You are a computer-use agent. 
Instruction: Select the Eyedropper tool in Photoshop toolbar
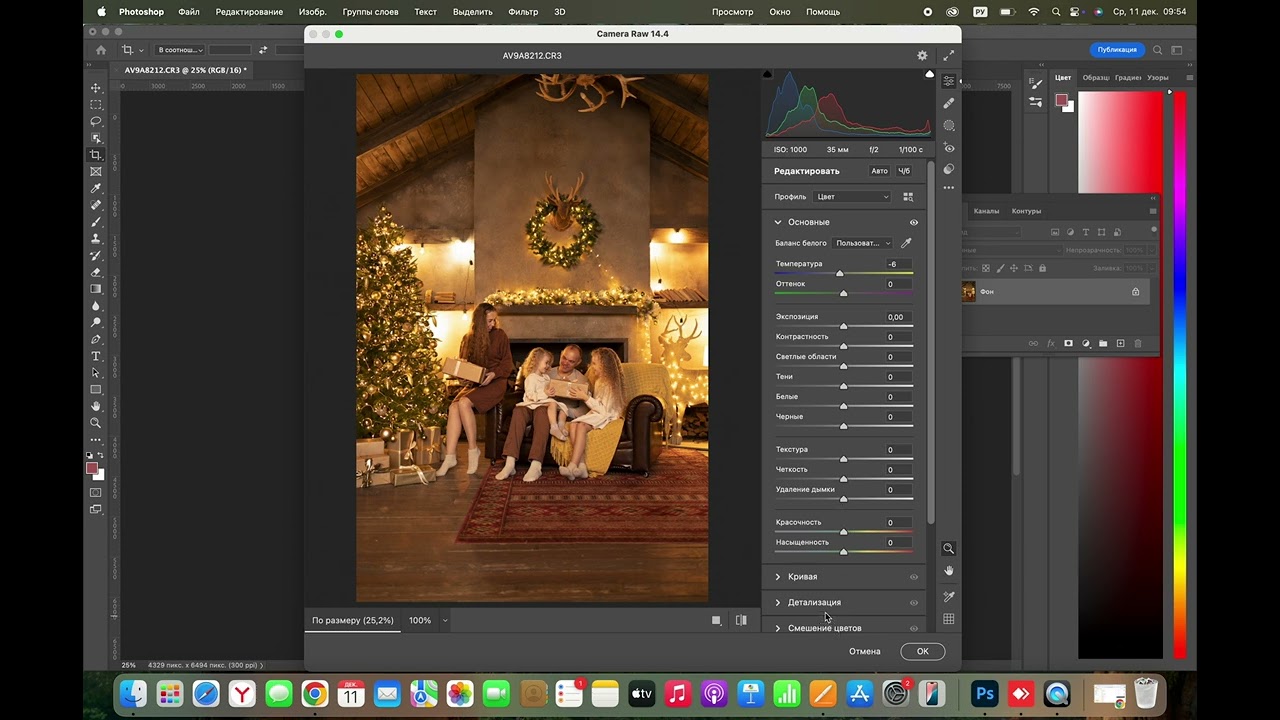[x=96, y=188]
